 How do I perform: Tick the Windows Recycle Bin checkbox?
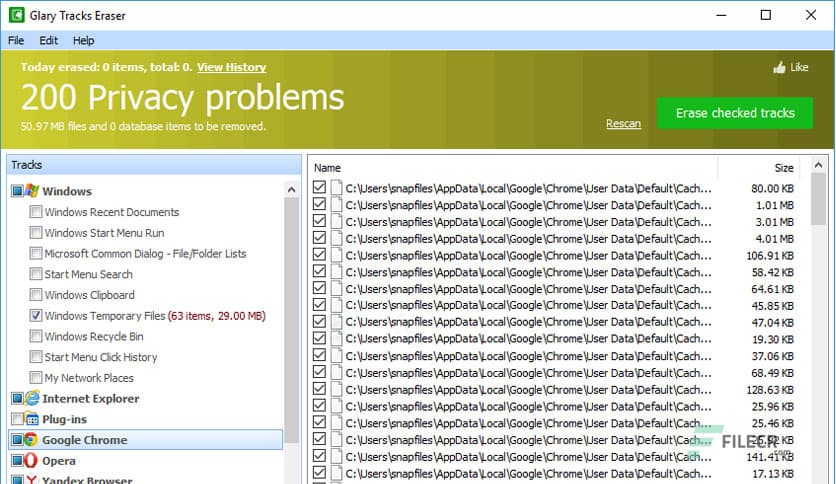pos(36,336)
